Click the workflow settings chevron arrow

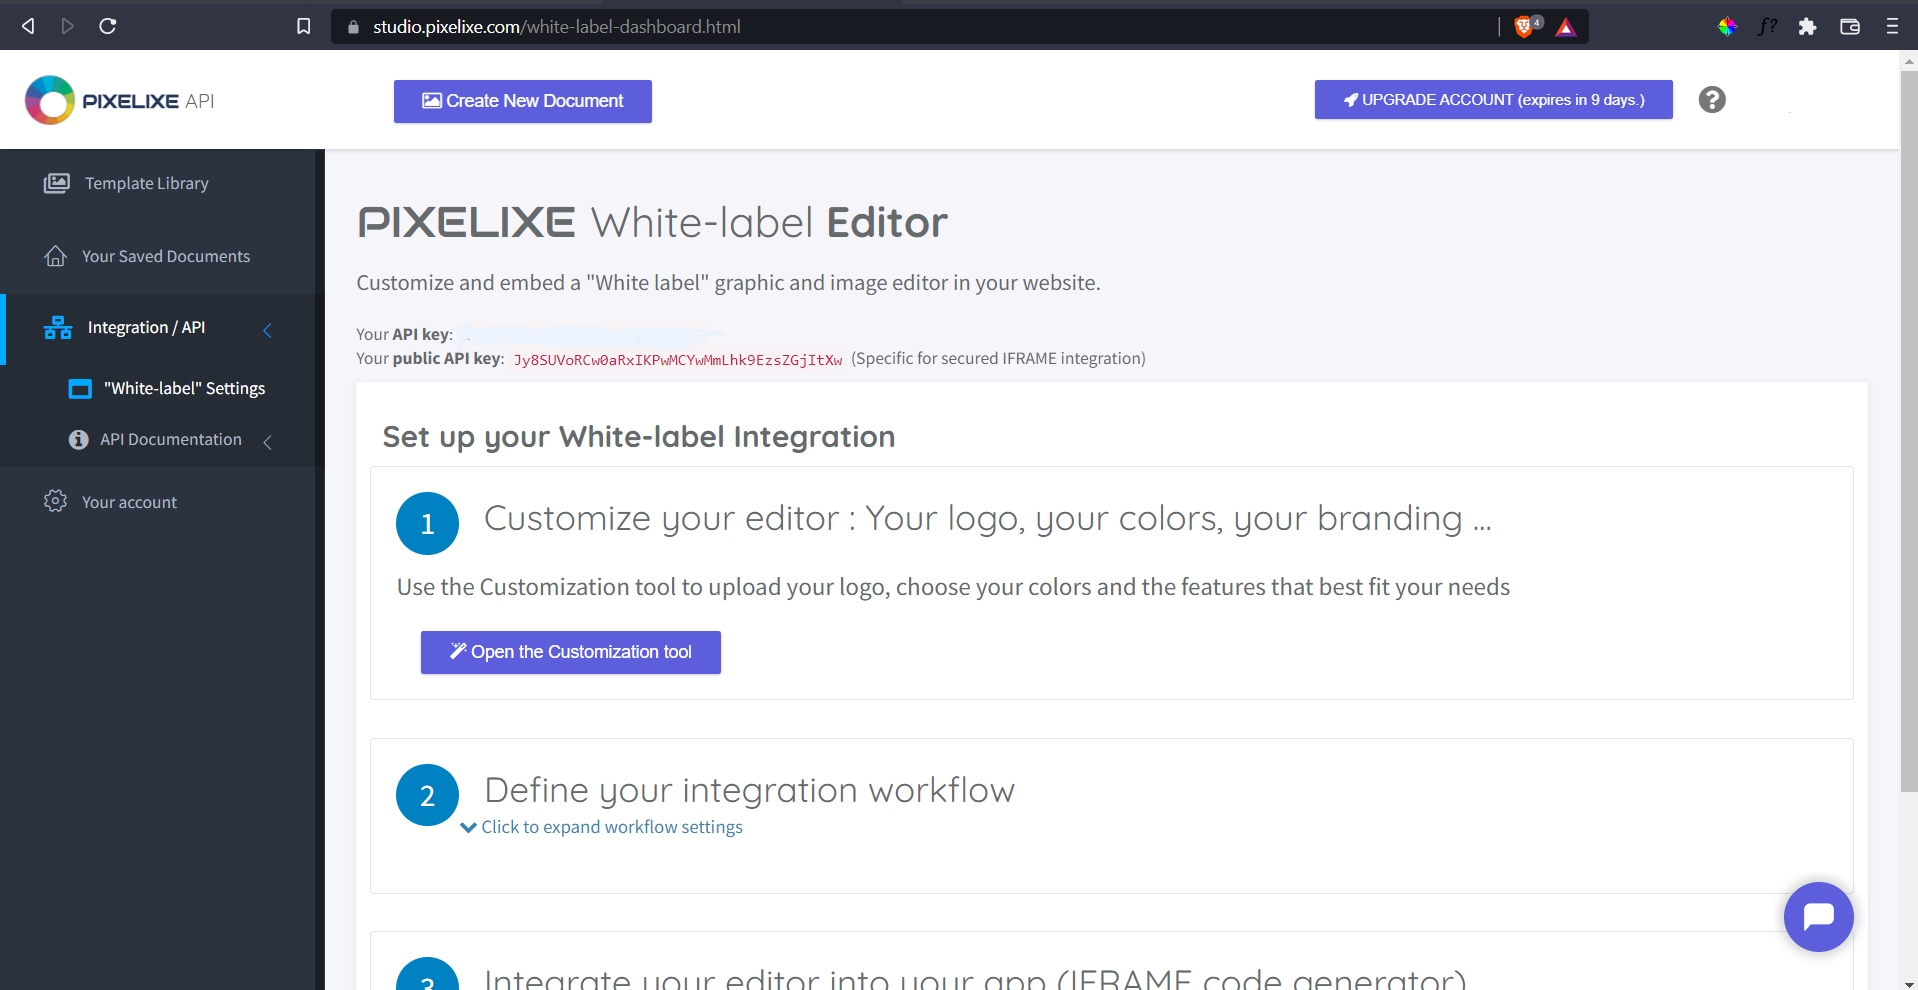click(x=468, y=828)
